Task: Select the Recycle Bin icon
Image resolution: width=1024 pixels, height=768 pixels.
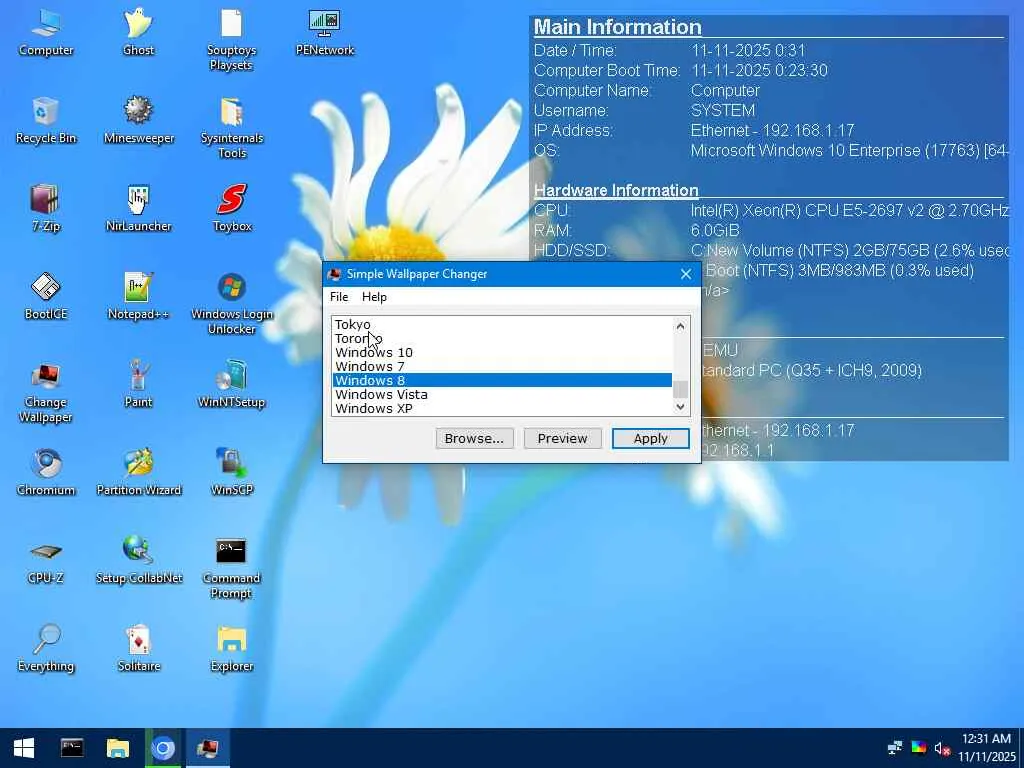Action: point(46,121)
